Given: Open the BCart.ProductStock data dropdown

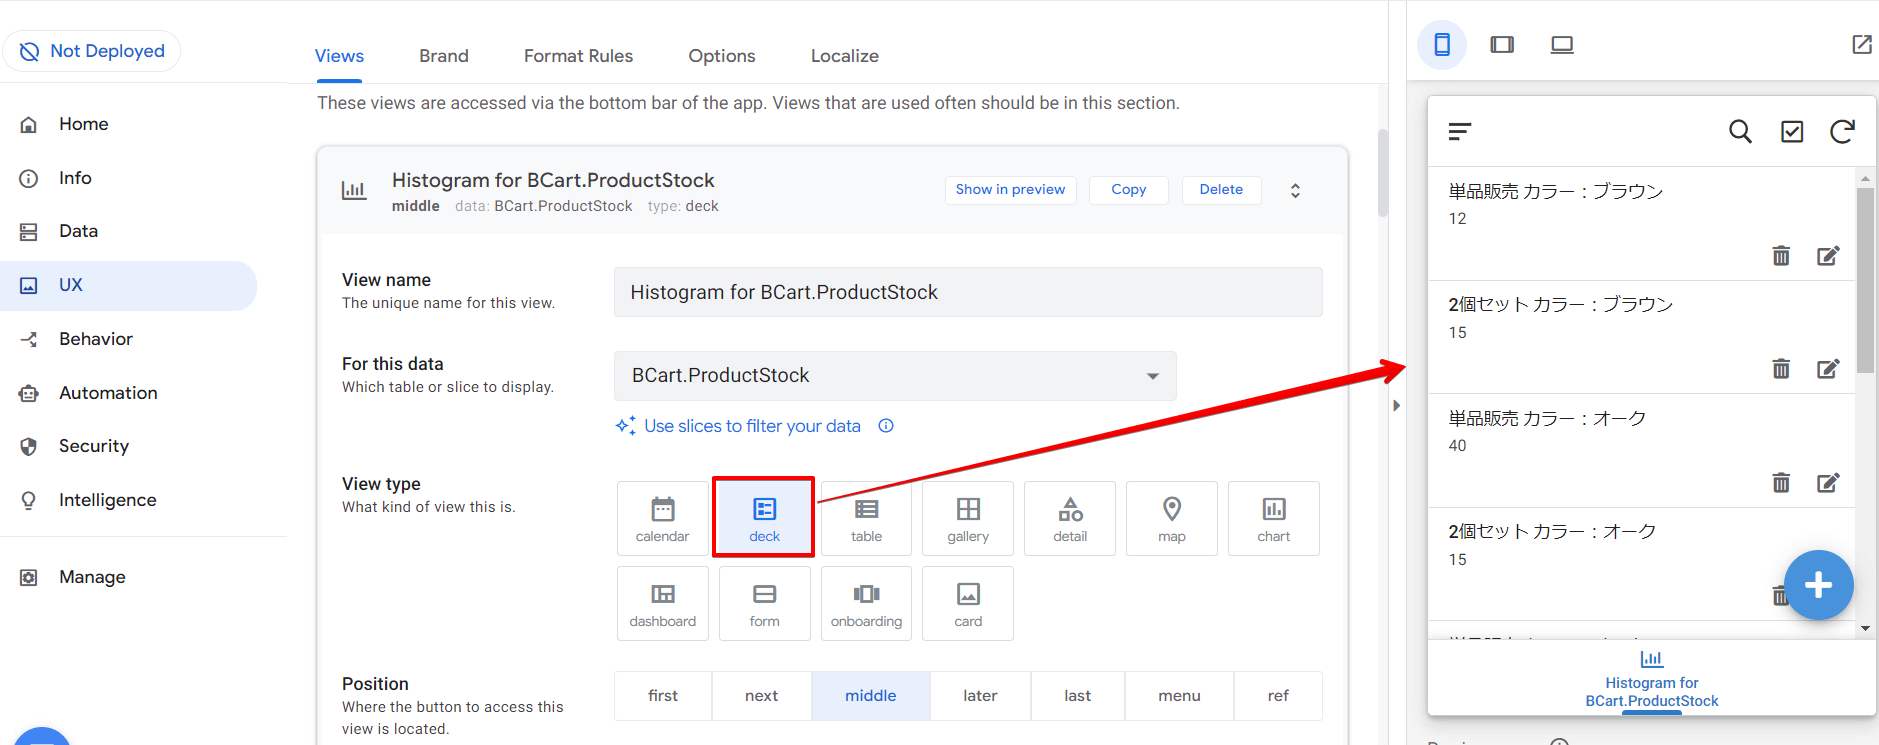Looking at the screenshot, I should coord(895,376).
